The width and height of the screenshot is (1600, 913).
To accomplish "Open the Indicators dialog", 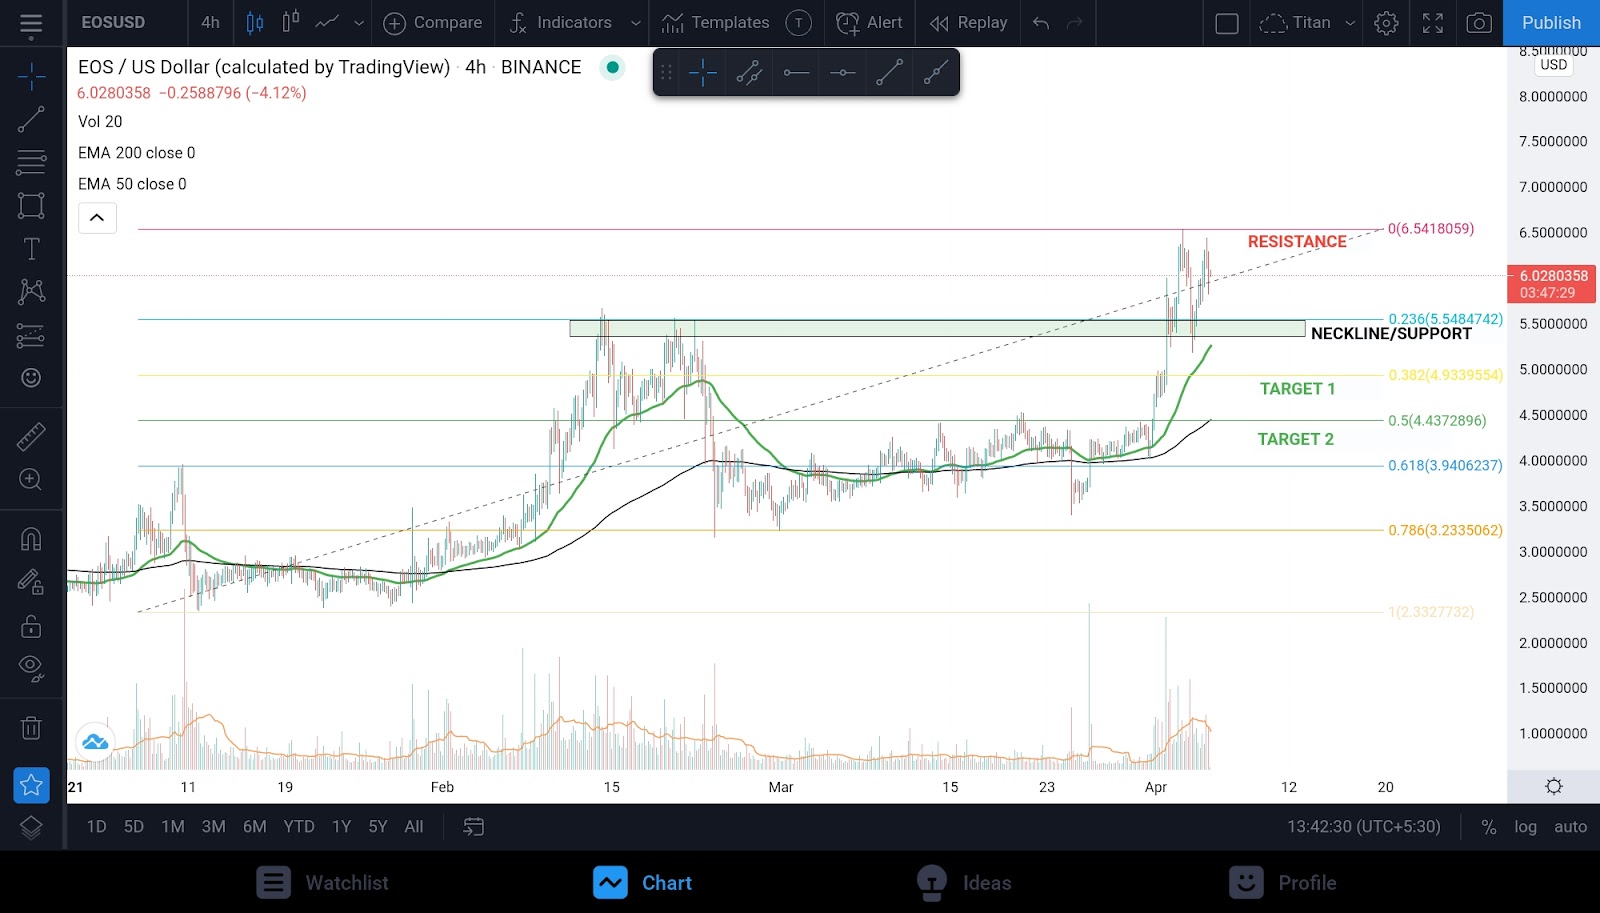I will tap(560, 23).
